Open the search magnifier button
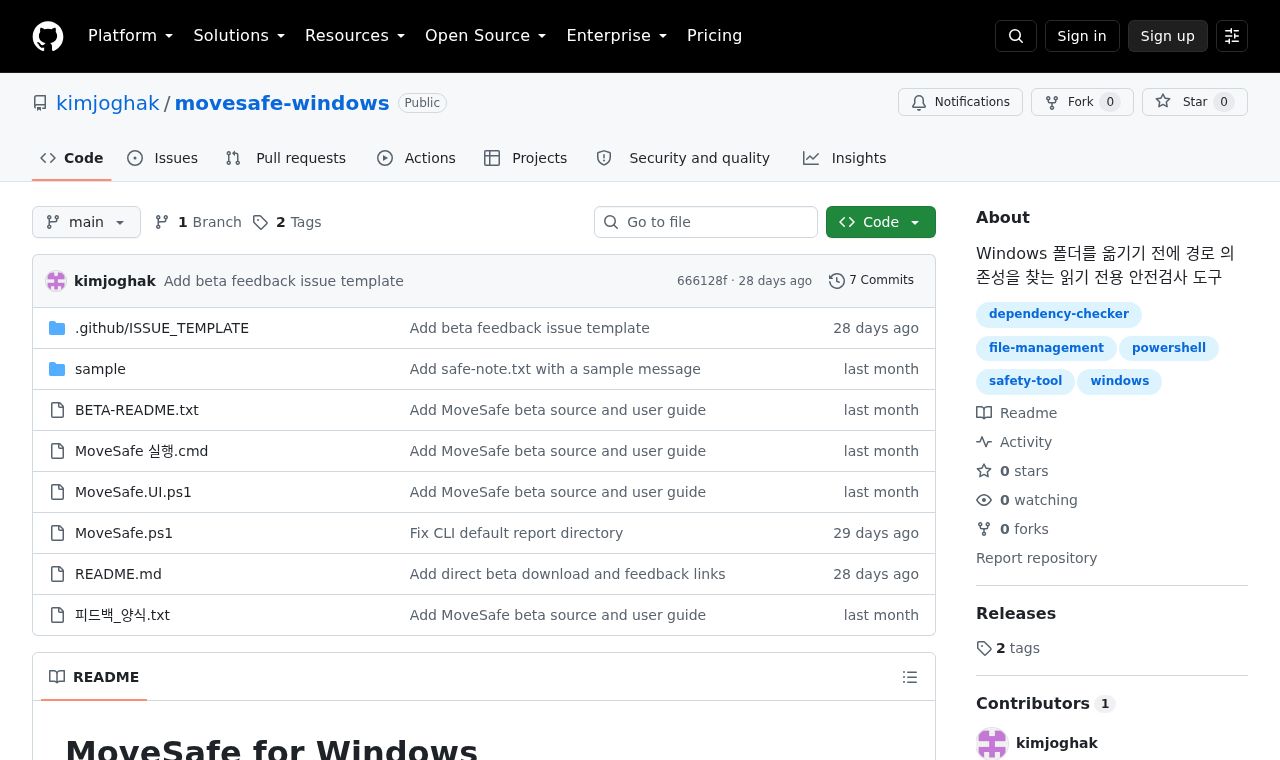The image size is (1280, 760). [x=1016, y=36]
